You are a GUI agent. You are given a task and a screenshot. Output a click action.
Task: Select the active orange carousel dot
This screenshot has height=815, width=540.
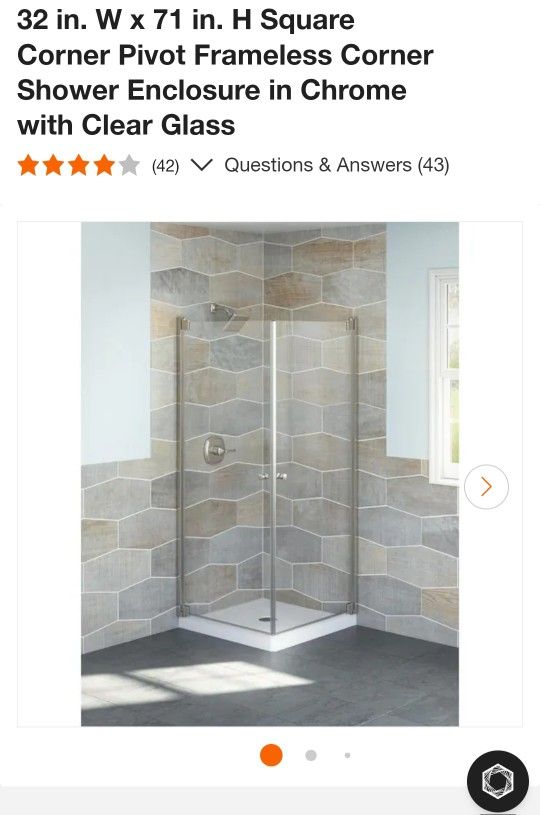271,755
